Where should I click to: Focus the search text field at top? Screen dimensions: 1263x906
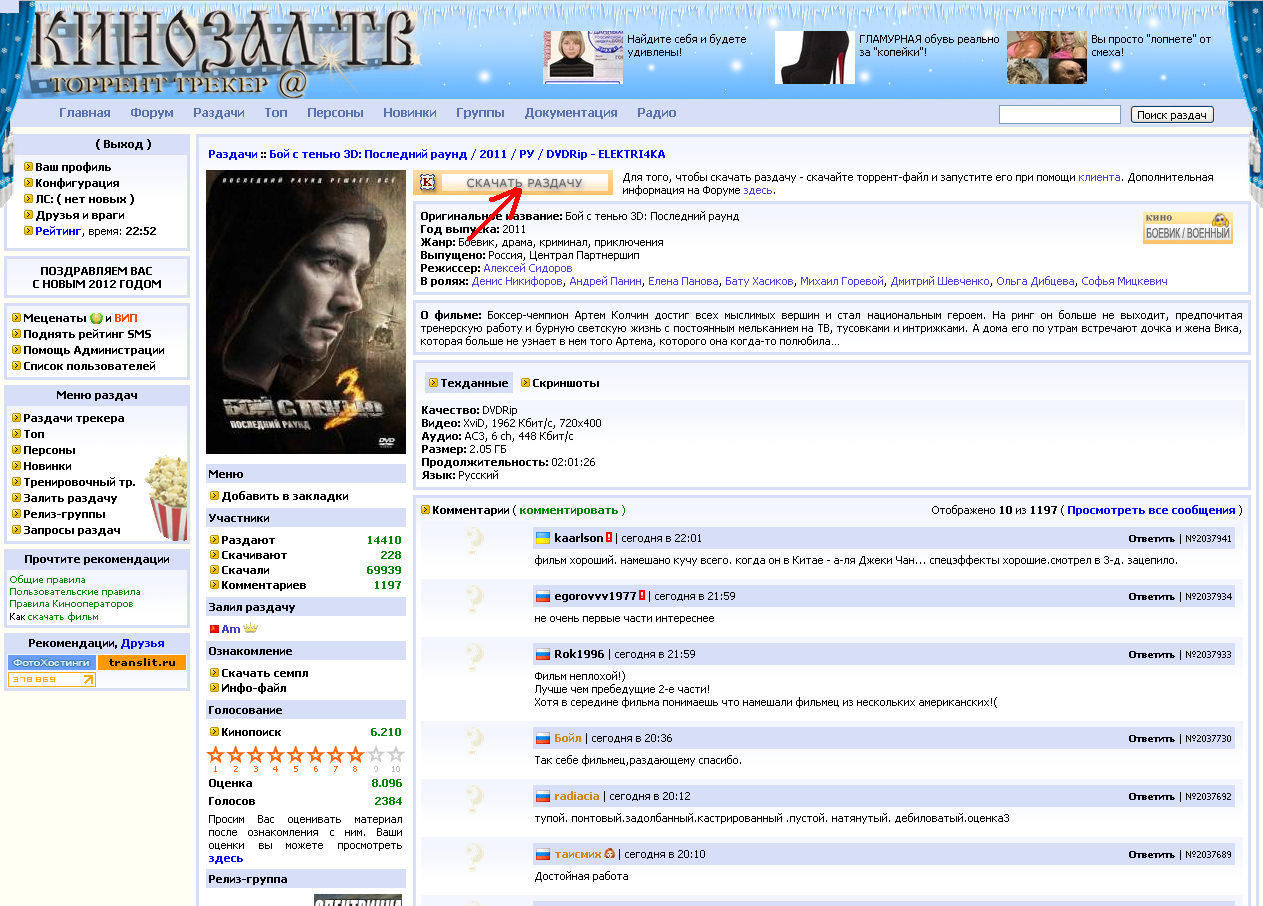(x=1059, y=115)
